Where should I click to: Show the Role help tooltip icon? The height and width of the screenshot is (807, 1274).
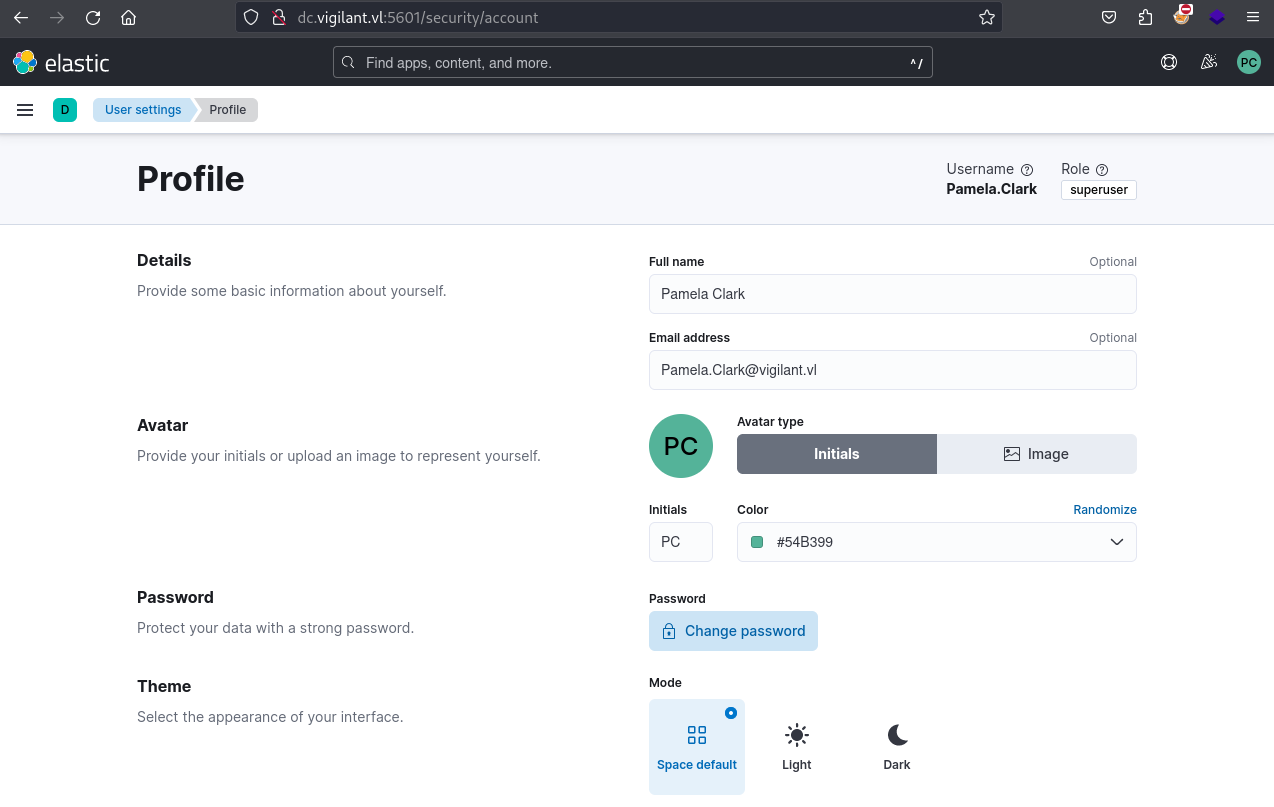[1102, 170]
